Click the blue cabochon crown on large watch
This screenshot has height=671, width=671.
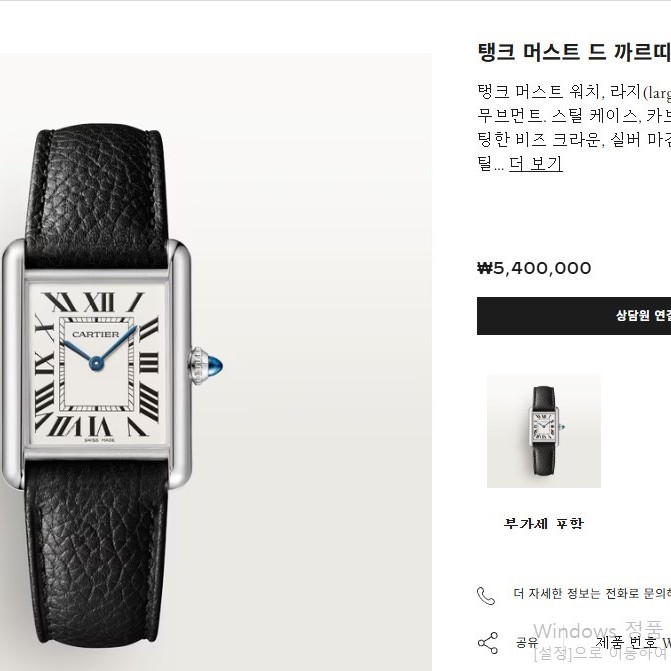click(x=214, y=366)
